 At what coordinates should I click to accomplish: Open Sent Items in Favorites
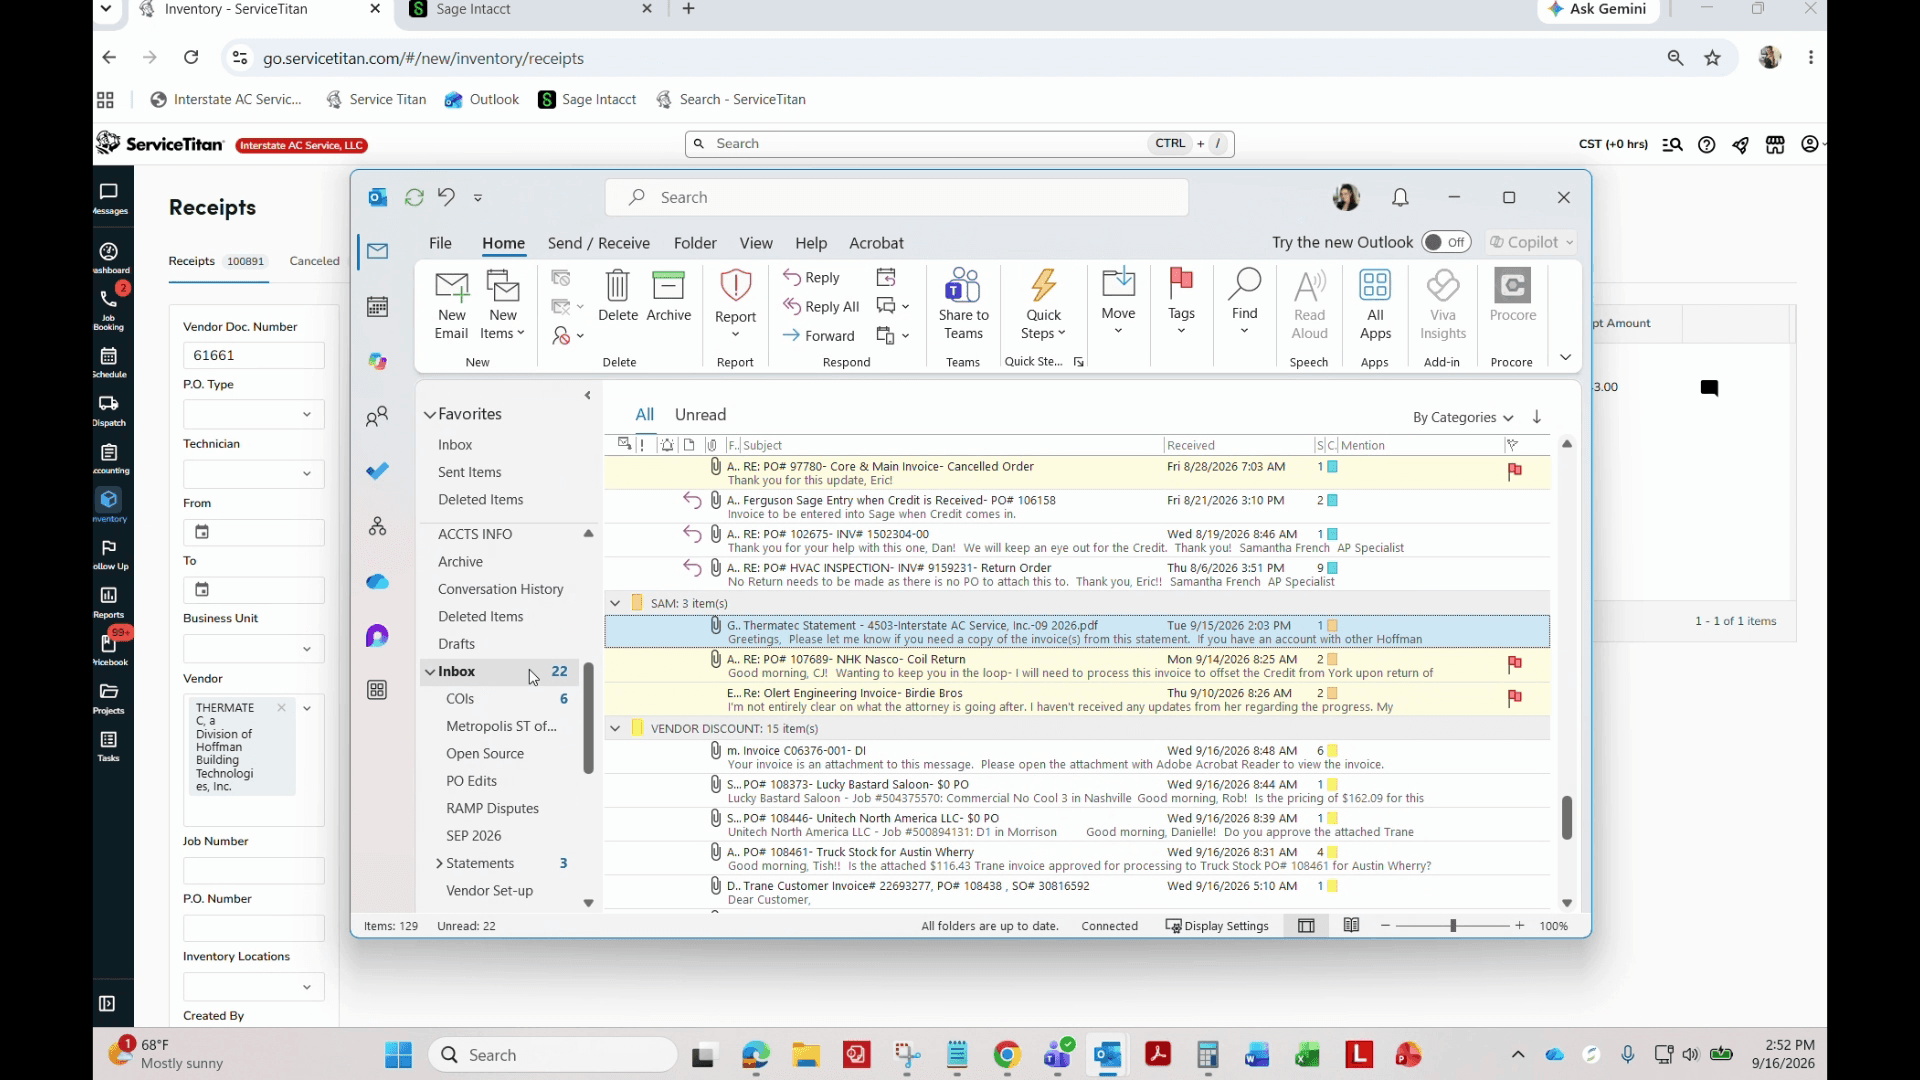click(469, 472)
